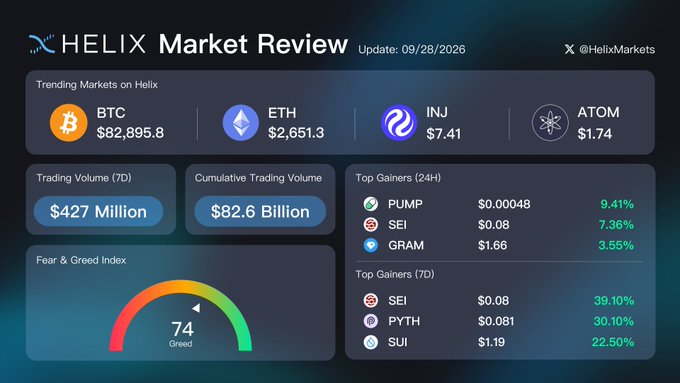This screenshot has height=383, width=680.
Task: Click the GRAM token name
Action: pos(406,246)
